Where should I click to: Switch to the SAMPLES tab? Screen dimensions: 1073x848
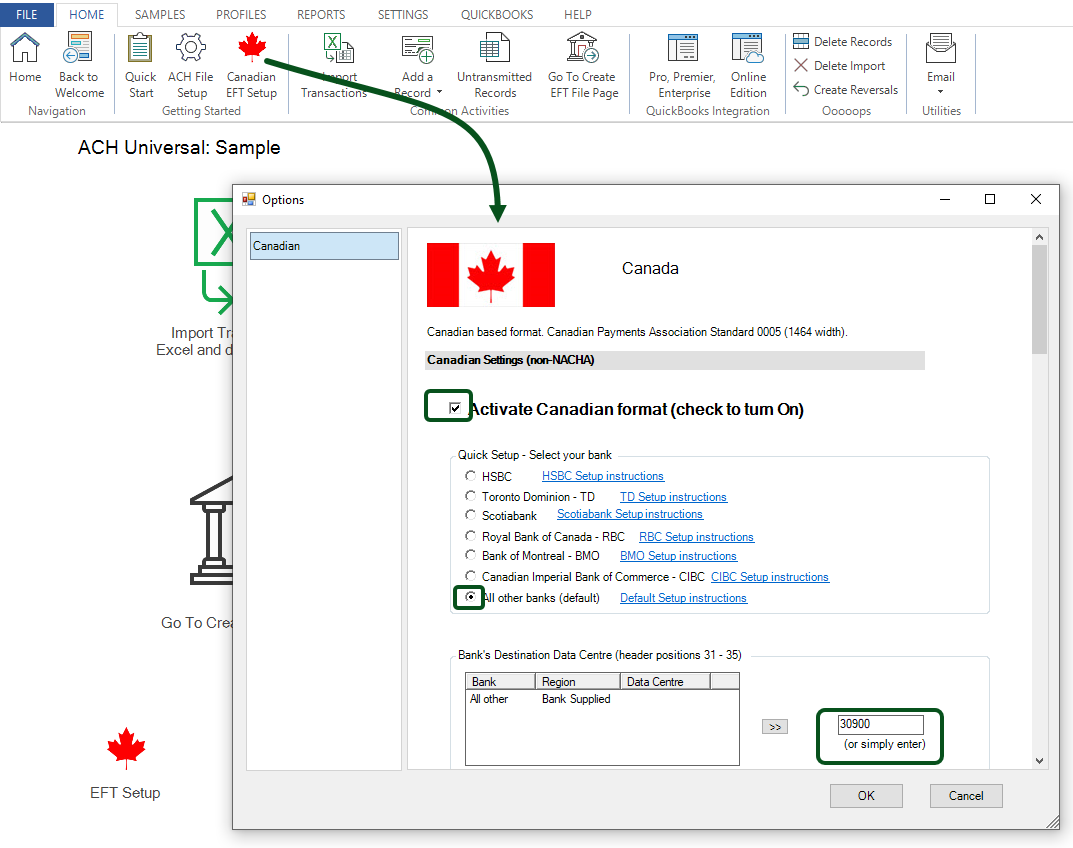[159, 14]
